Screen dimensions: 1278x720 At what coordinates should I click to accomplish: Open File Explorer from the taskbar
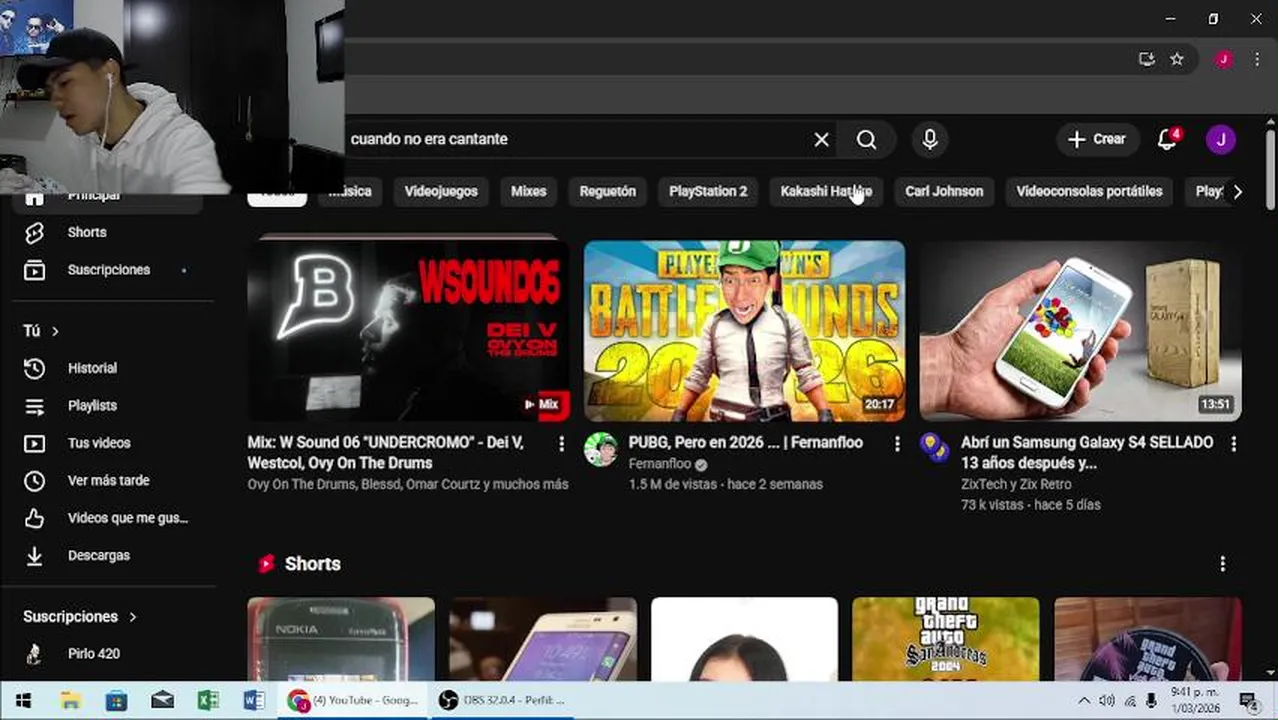70,701
